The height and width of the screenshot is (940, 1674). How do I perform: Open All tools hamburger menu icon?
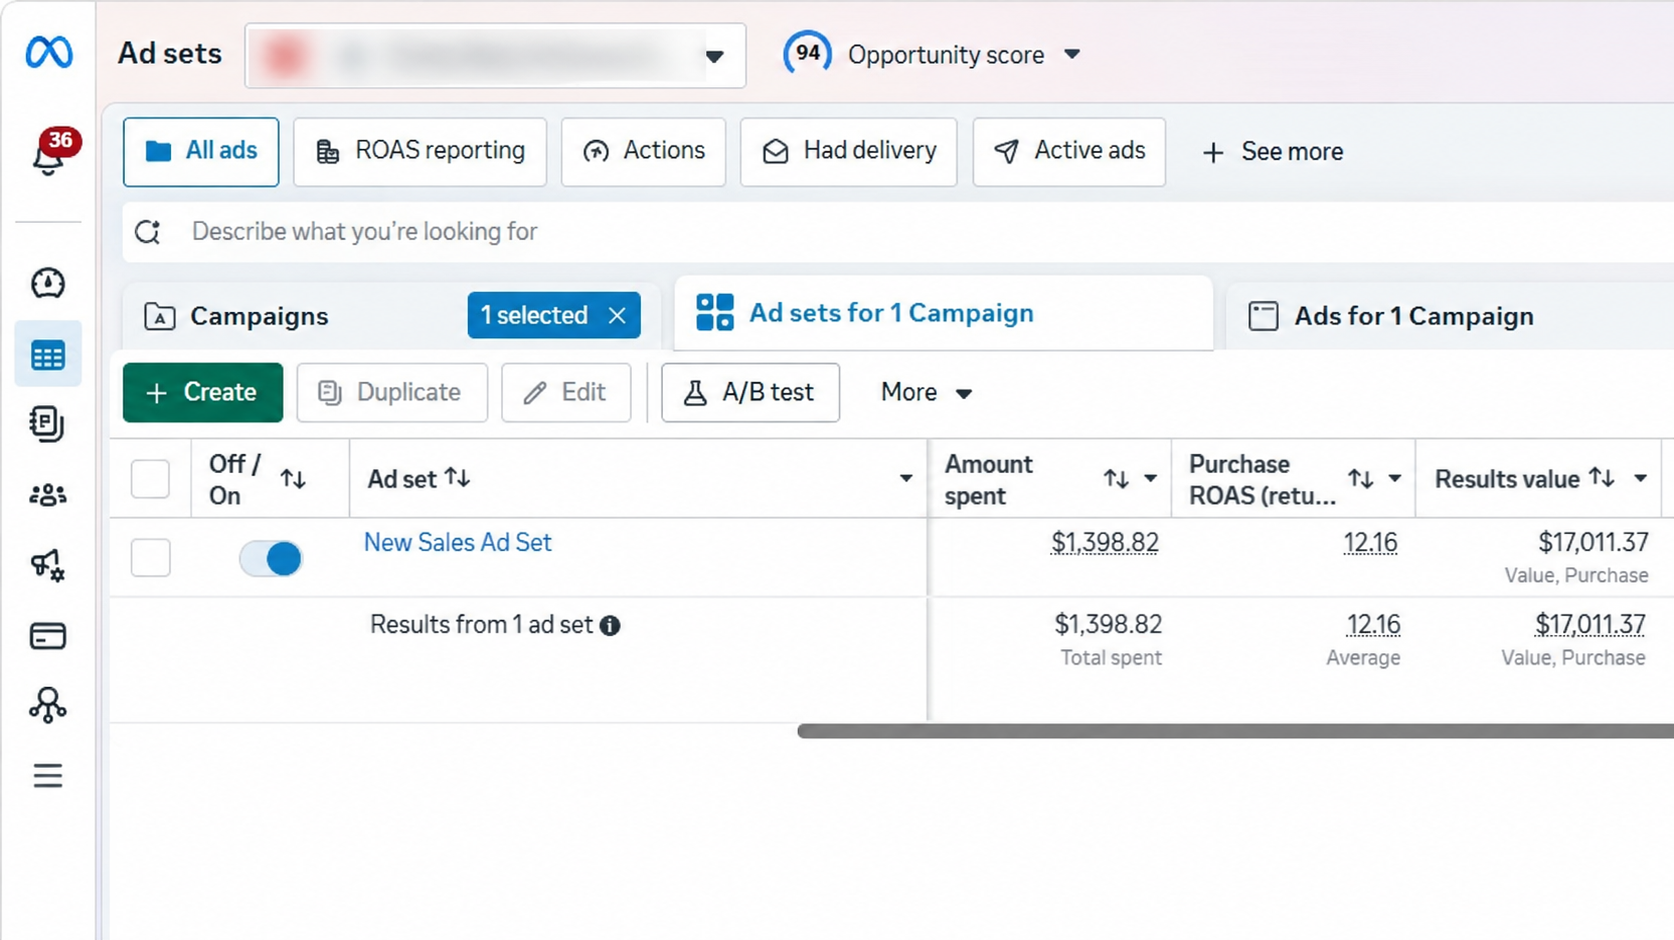pyautogui.click(x=48, y=776)
